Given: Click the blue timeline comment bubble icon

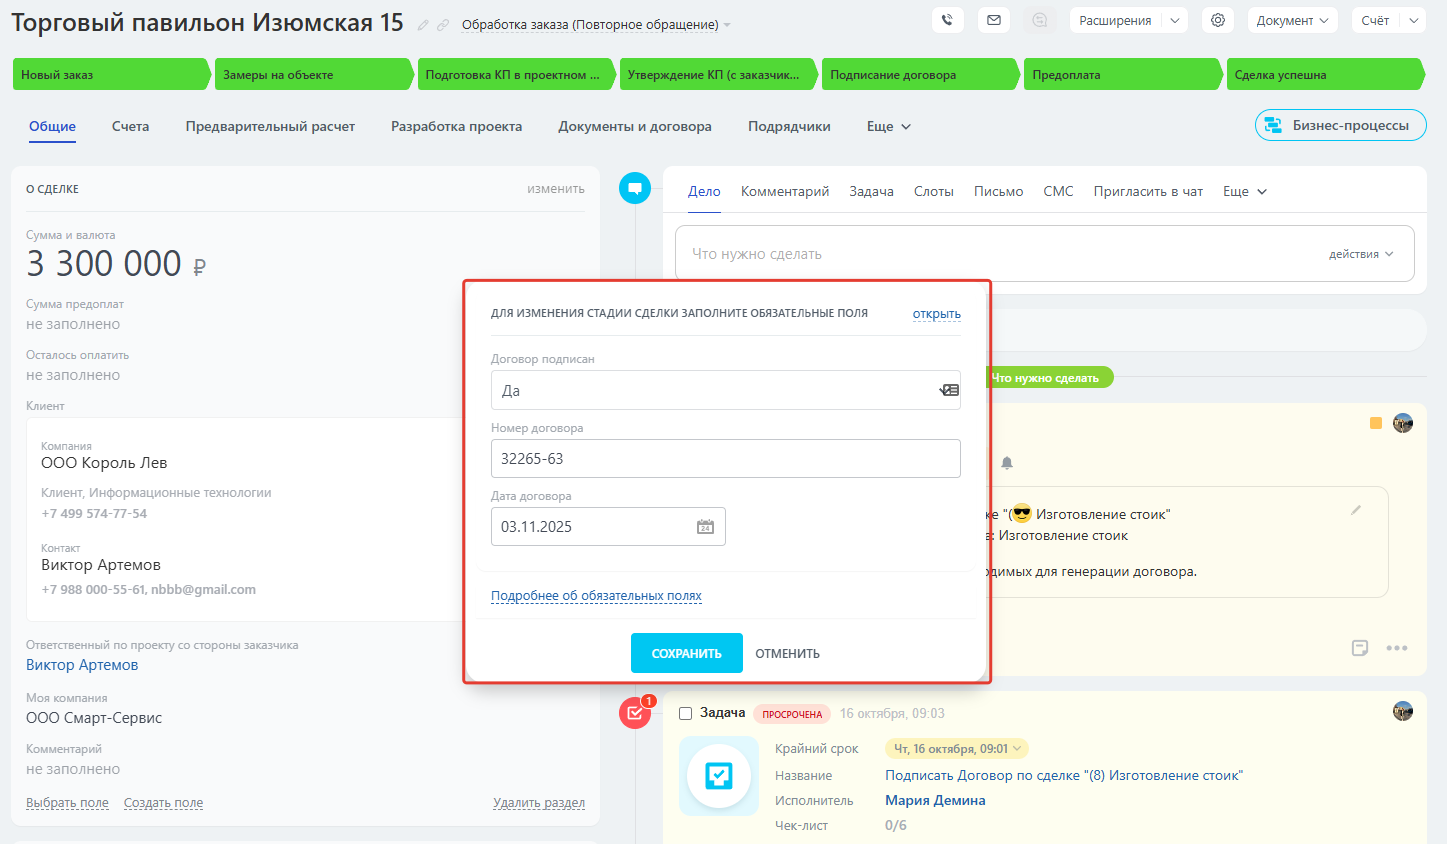Looking at the screenshot, I should 635,188.
